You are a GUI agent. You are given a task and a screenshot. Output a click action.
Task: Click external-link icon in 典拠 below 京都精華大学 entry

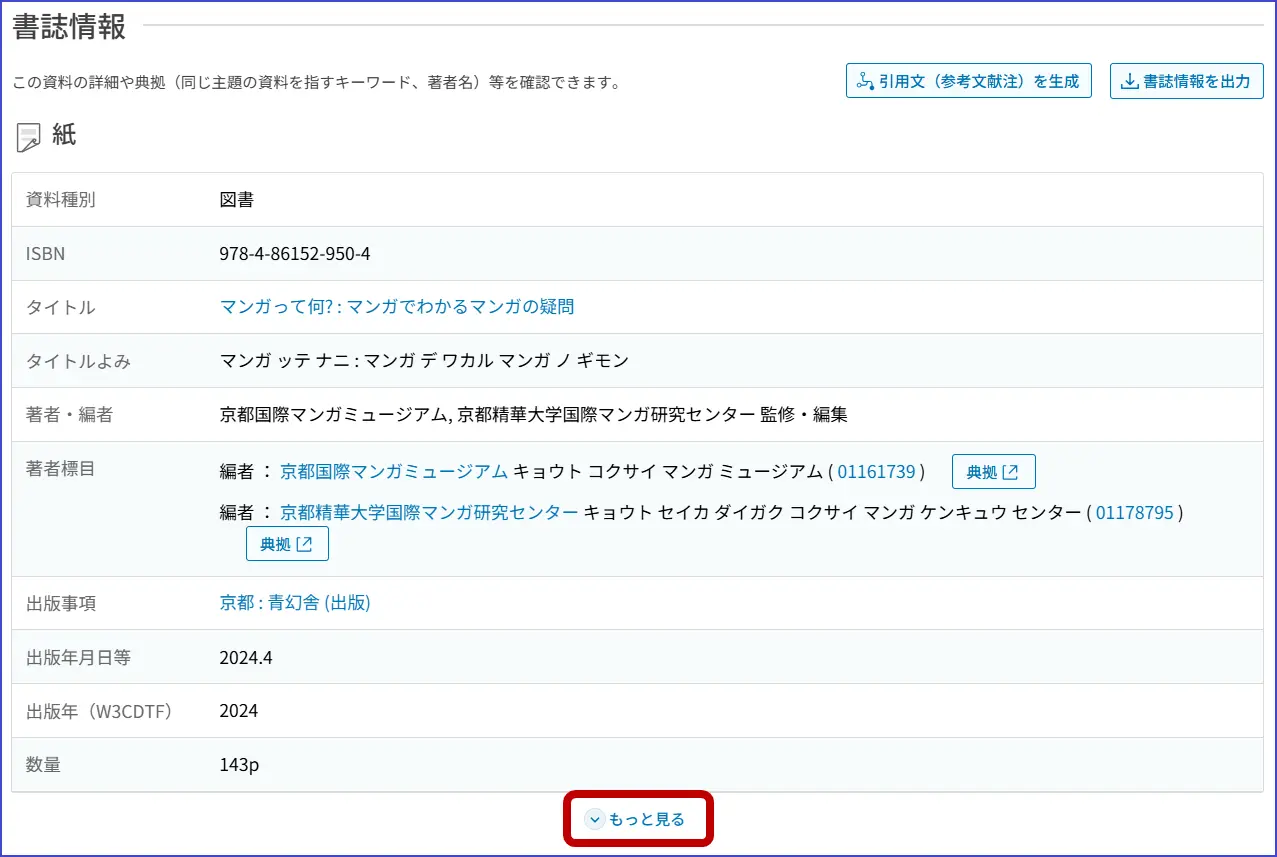tap(305, 544)
